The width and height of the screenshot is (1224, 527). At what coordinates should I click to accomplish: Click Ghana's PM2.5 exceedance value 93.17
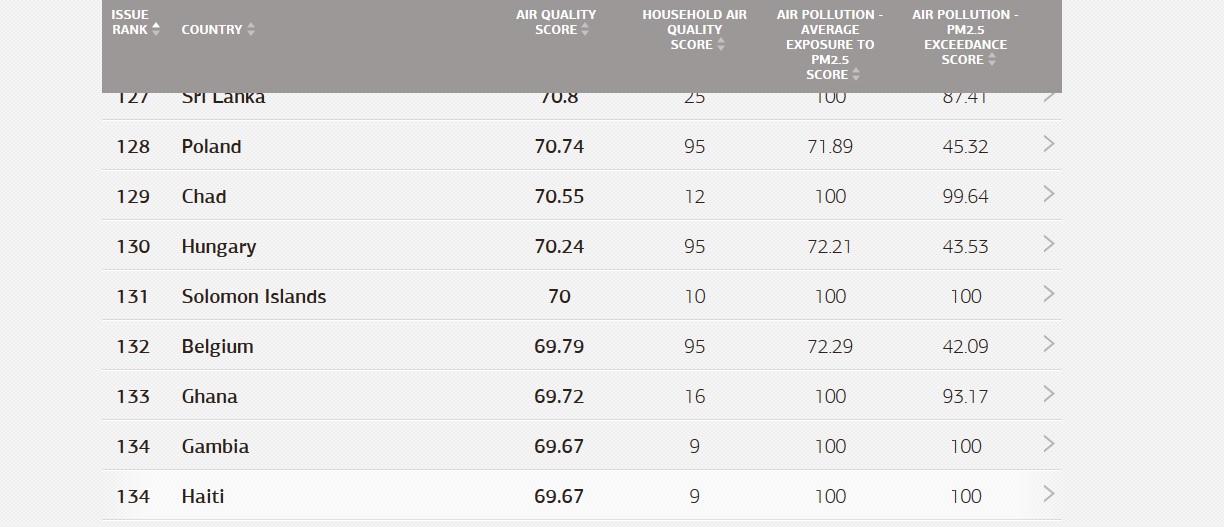(965, 396)
